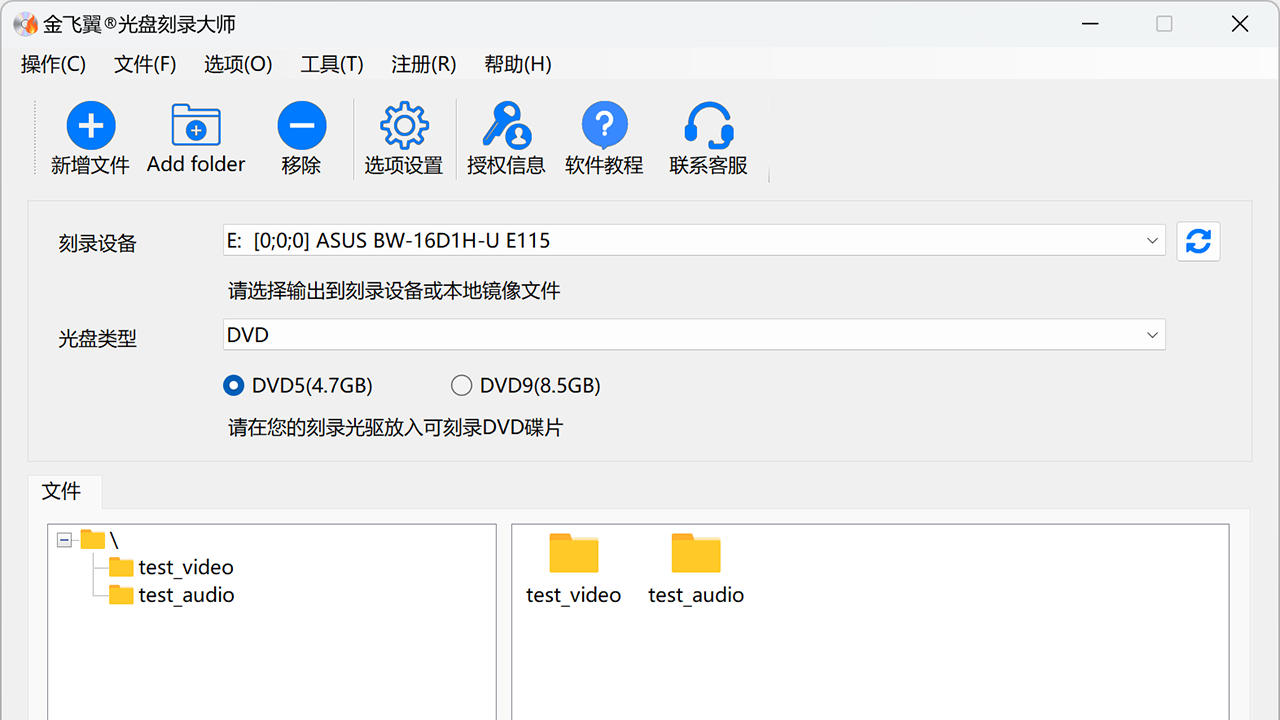Click the Add folder toolbar icon
The height and width of the screenshot is (720, 1280).
coord(196,127)
